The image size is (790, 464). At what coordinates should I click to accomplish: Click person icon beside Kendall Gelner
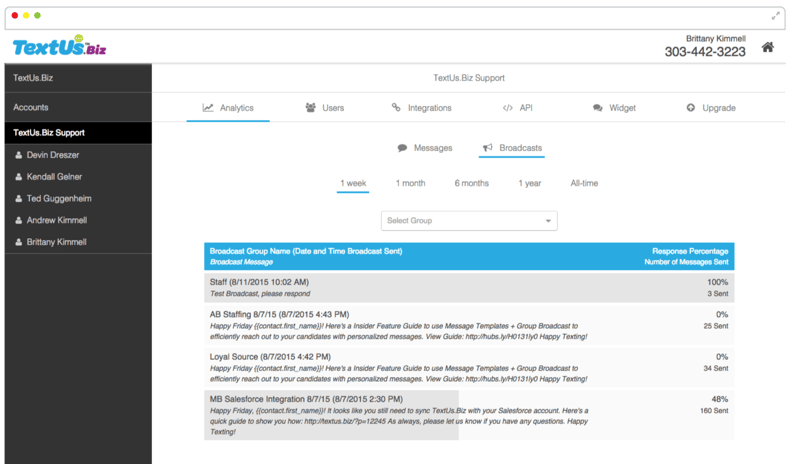click(19, 176)
